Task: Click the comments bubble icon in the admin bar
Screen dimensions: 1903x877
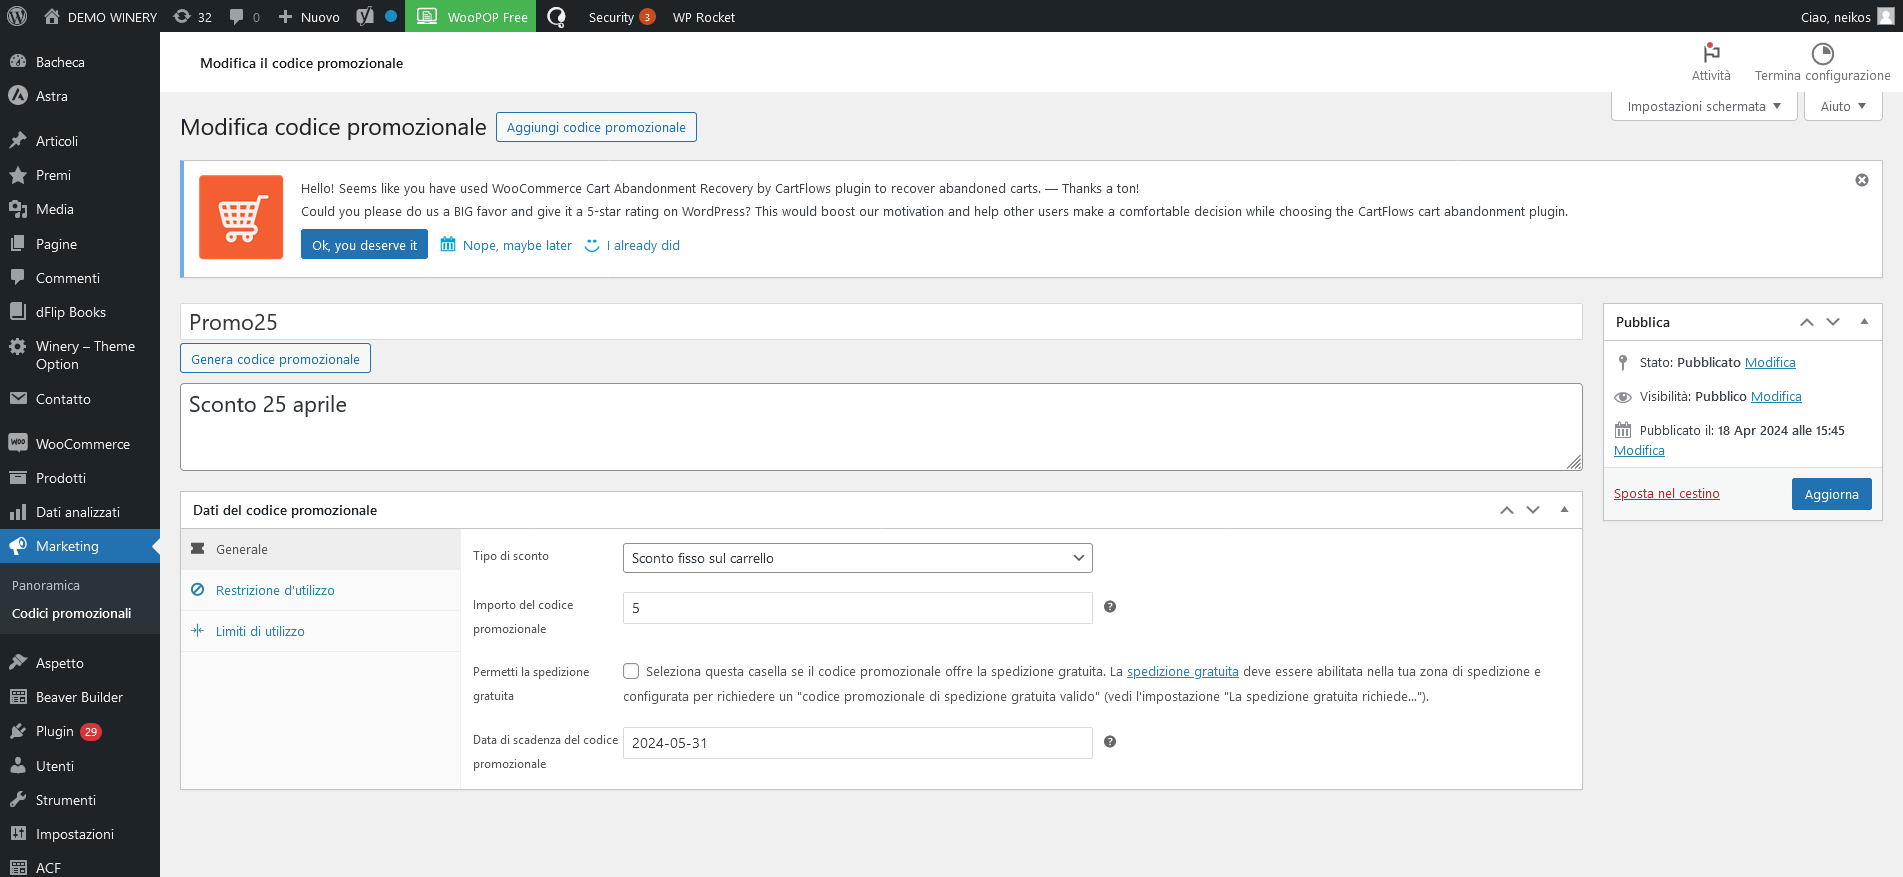Action: [x=237, y=17]
